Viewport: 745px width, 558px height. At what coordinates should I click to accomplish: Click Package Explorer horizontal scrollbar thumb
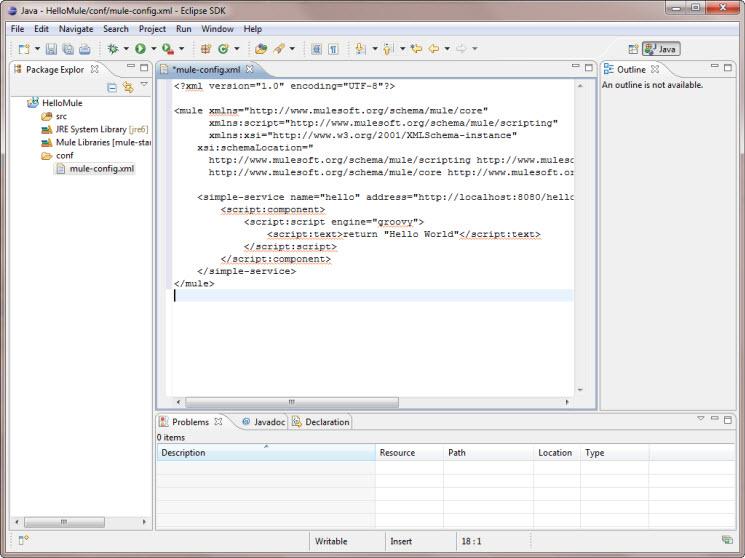coord(64,522)
